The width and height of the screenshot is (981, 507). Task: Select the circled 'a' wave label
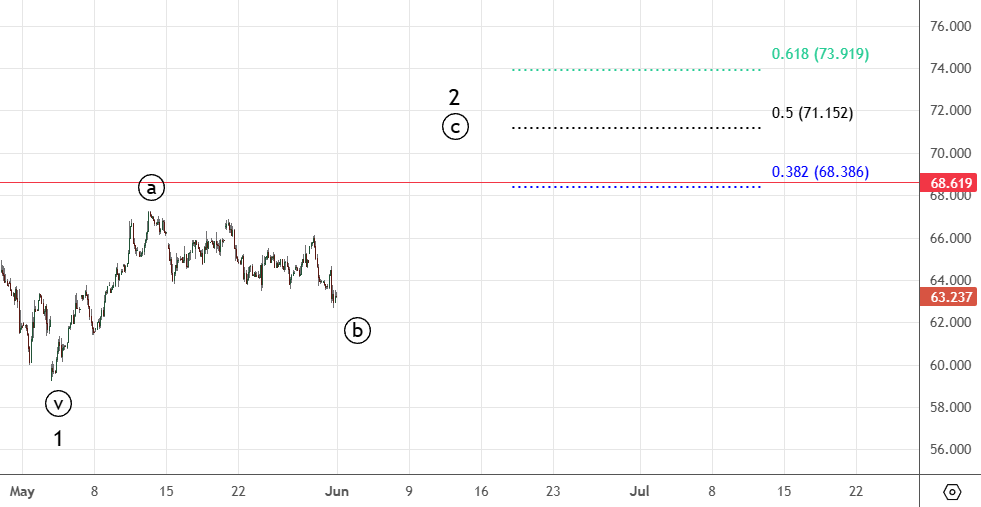[x=151, y=187]
